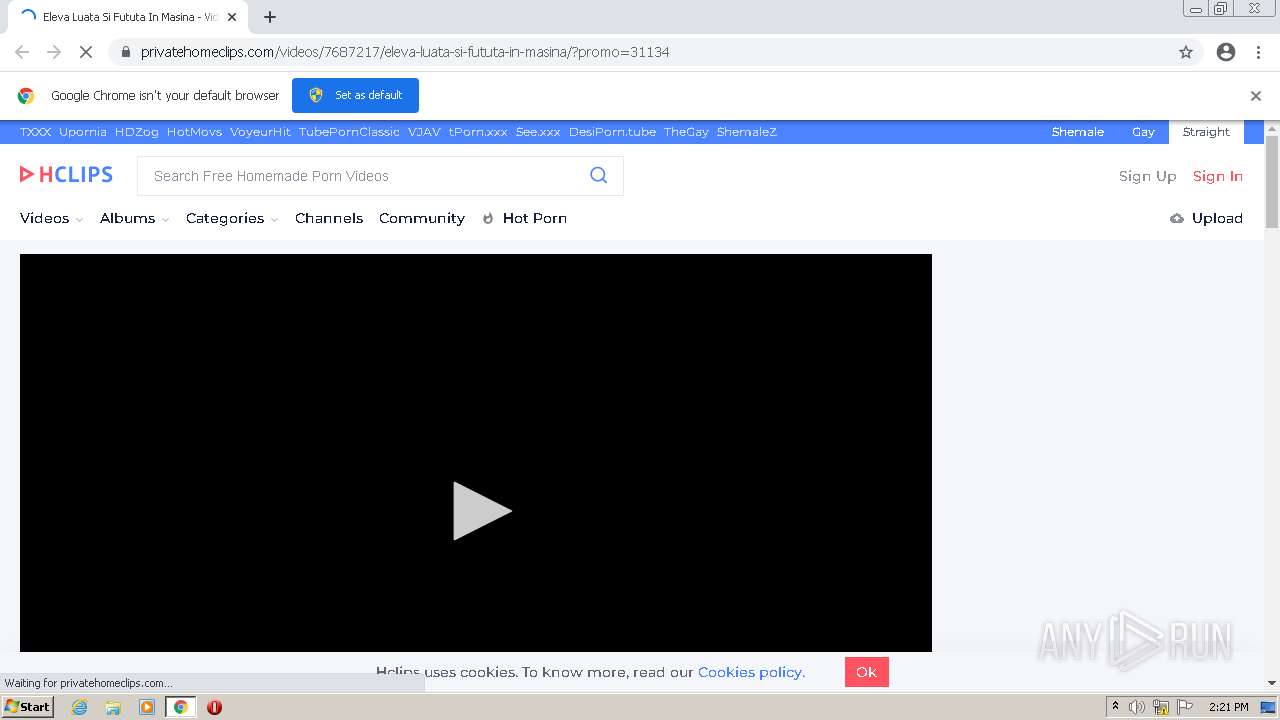Open the Community menu item
This screenshot has height=720, width=1280.
[422, 218]
